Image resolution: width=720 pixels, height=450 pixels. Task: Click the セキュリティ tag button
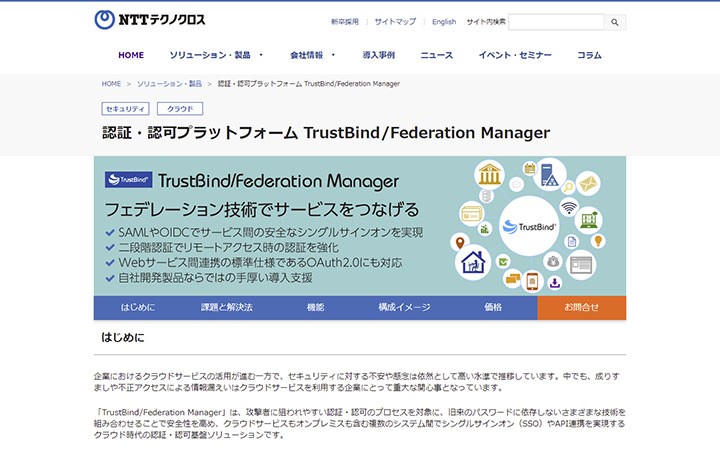(125, 108)
